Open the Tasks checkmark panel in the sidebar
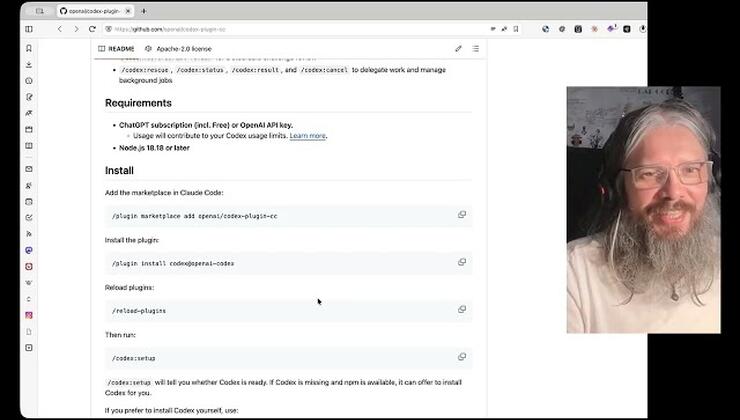This screenshot has height=420, width=740. (29, 218)
